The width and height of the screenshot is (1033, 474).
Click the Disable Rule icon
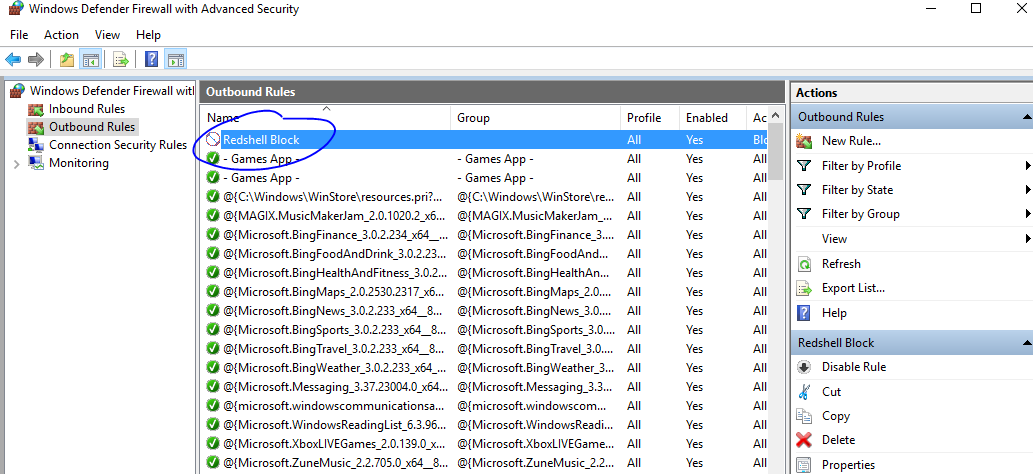click(x=804, y=367)
